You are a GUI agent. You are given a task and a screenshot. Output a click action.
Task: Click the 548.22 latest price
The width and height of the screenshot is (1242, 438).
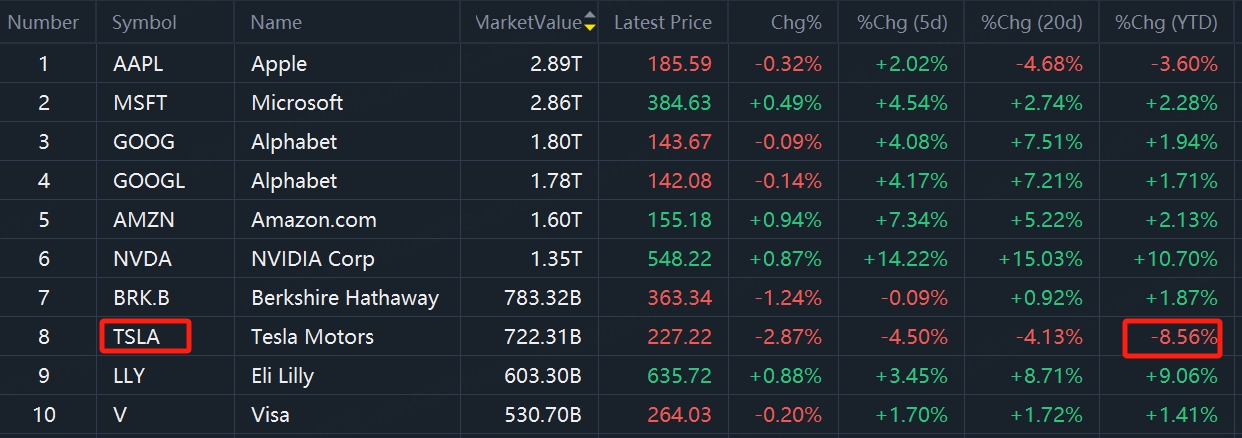[680, 259]
